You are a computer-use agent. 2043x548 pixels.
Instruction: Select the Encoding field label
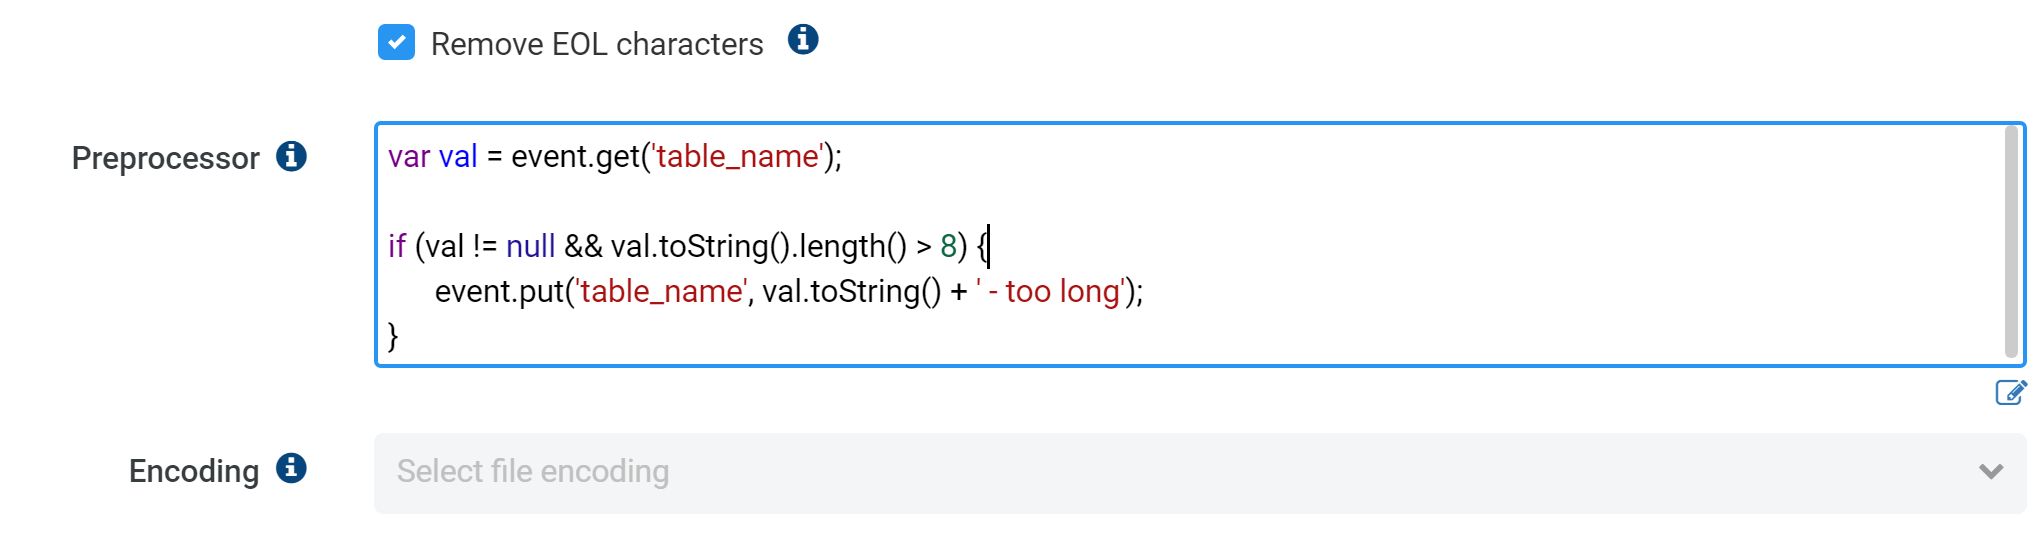(x=194, y=471)
